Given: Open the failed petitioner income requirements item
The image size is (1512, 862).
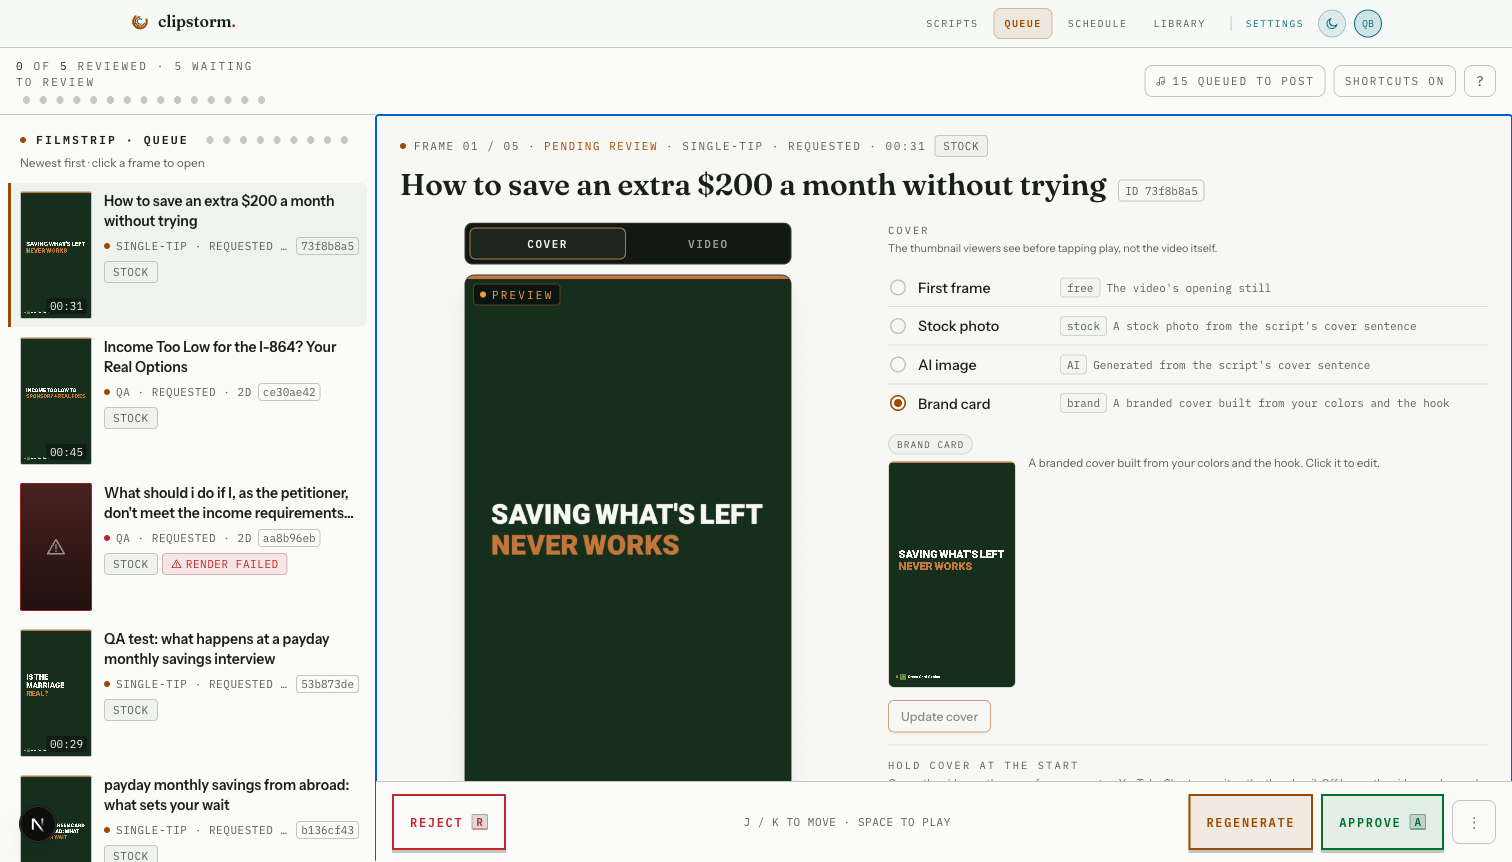Looking at the screenshot, I should pyautogui.click(x=187, y=547).
